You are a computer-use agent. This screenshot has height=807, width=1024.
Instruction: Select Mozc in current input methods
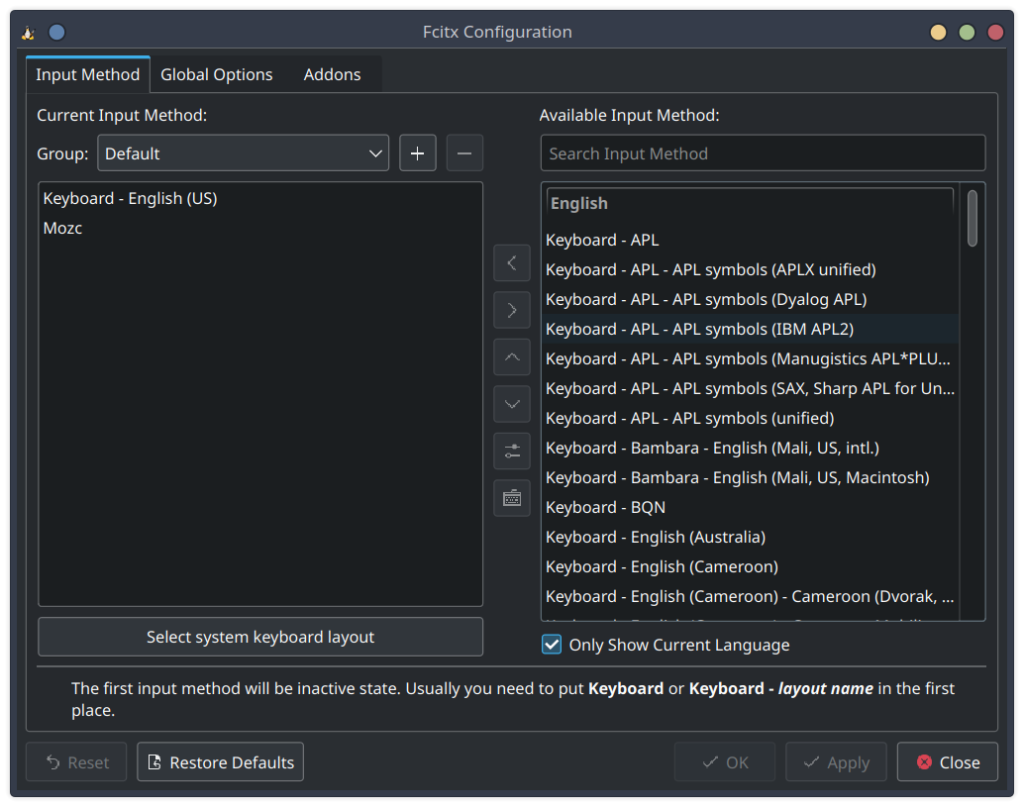coord(63,228)
